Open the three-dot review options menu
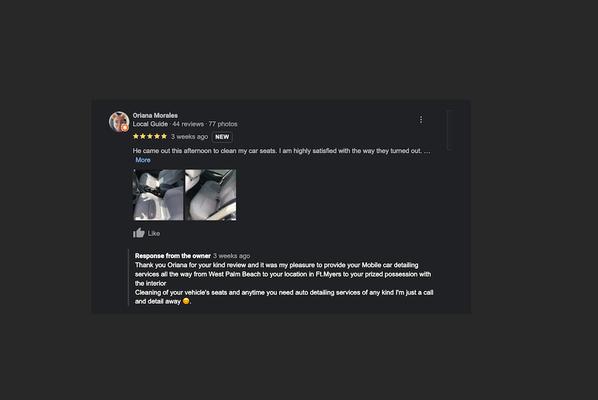 pos(421,120)
